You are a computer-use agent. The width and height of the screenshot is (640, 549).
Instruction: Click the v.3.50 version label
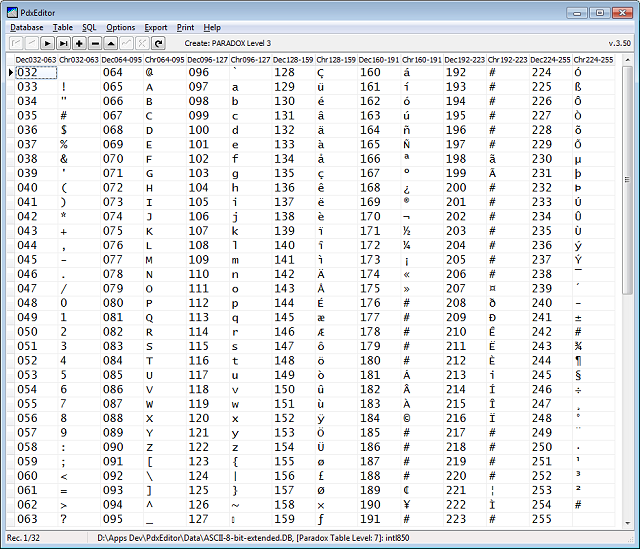pos(620,43)
